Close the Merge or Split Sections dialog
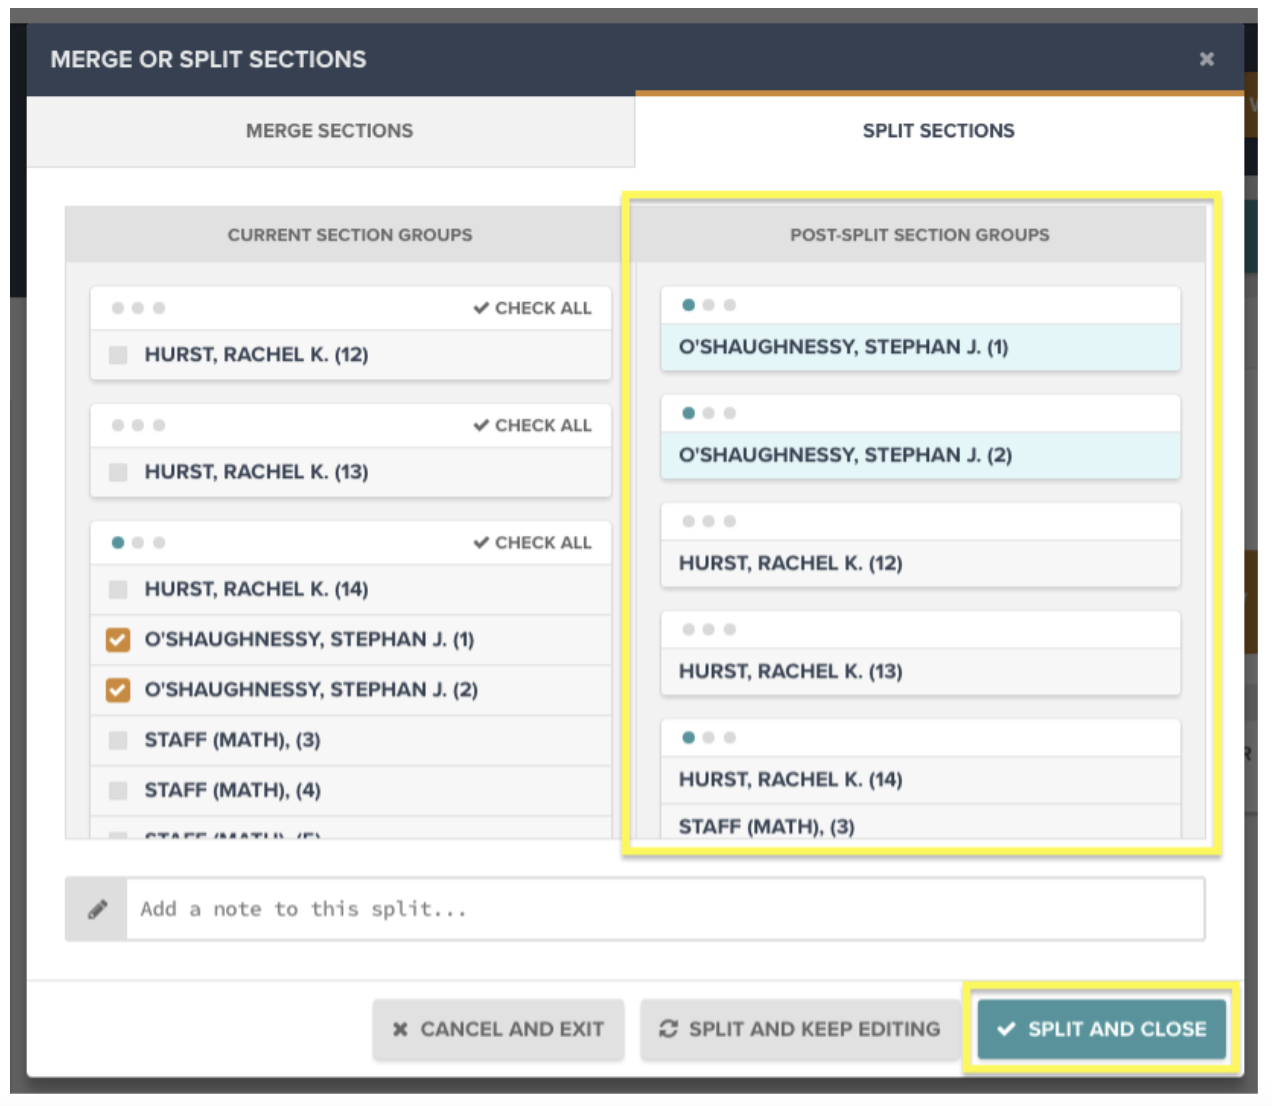 [1206, 59]
